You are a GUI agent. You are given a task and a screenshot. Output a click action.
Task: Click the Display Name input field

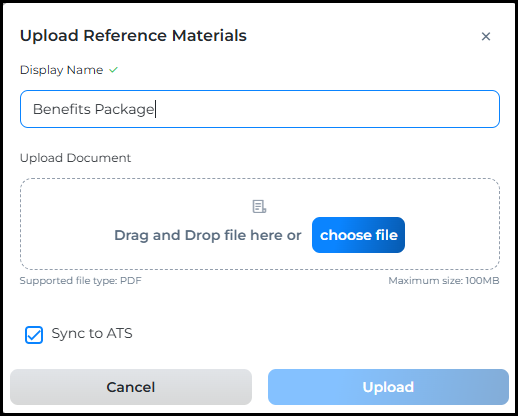[260, 109]
